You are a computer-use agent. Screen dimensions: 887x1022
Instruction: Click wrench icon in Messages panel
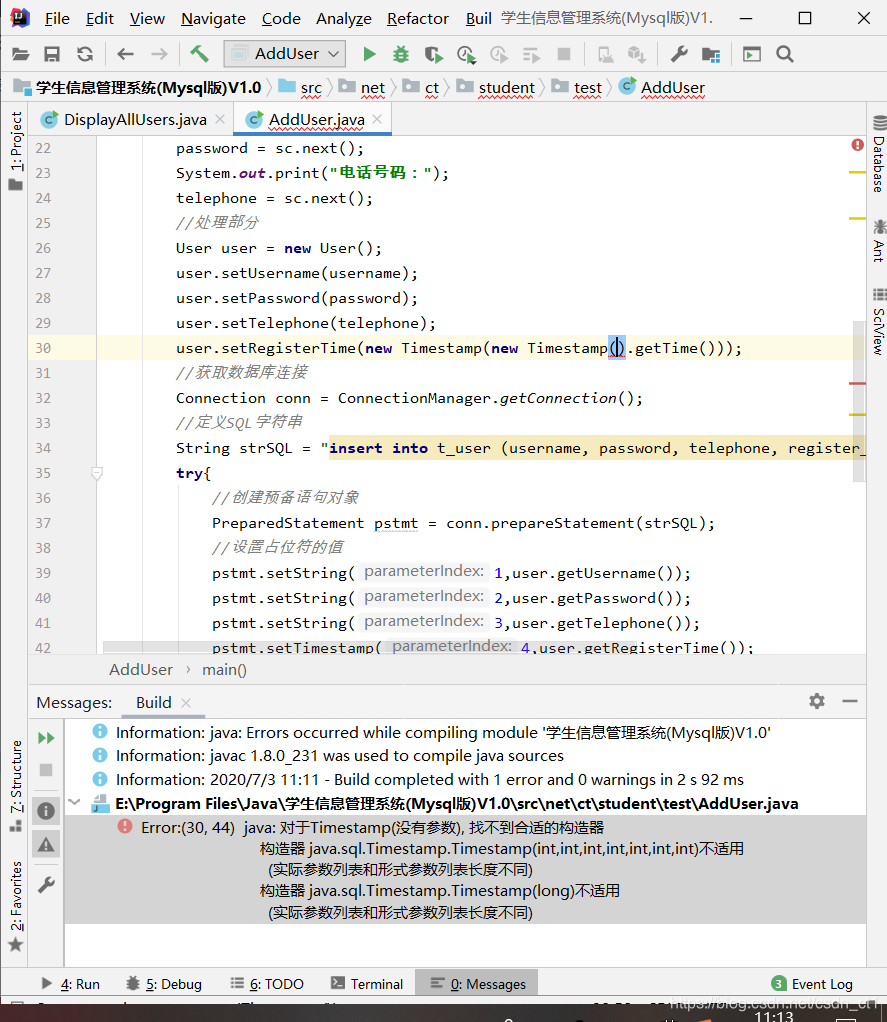pyautogui.click(x=46, y=885)
